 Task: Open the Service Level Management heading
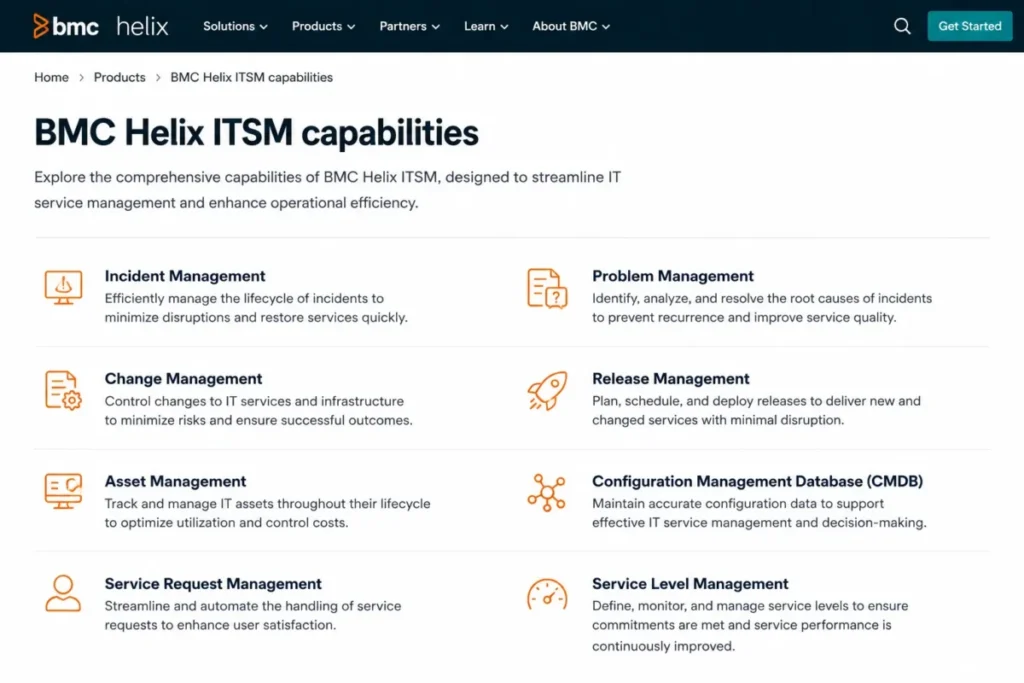click(x=690, y=584)
